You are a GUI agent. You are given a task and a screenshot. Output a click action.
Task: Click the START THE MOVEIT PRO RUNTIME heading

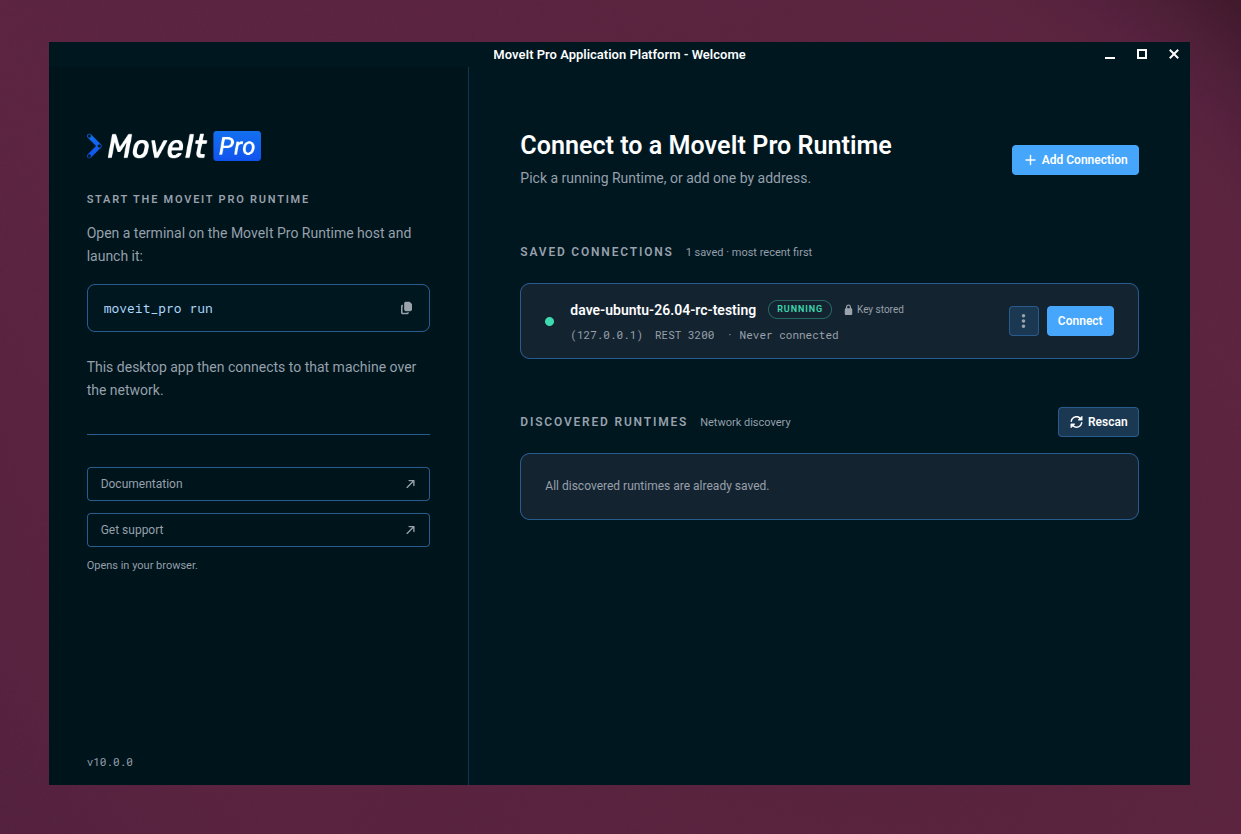[198, 199]
